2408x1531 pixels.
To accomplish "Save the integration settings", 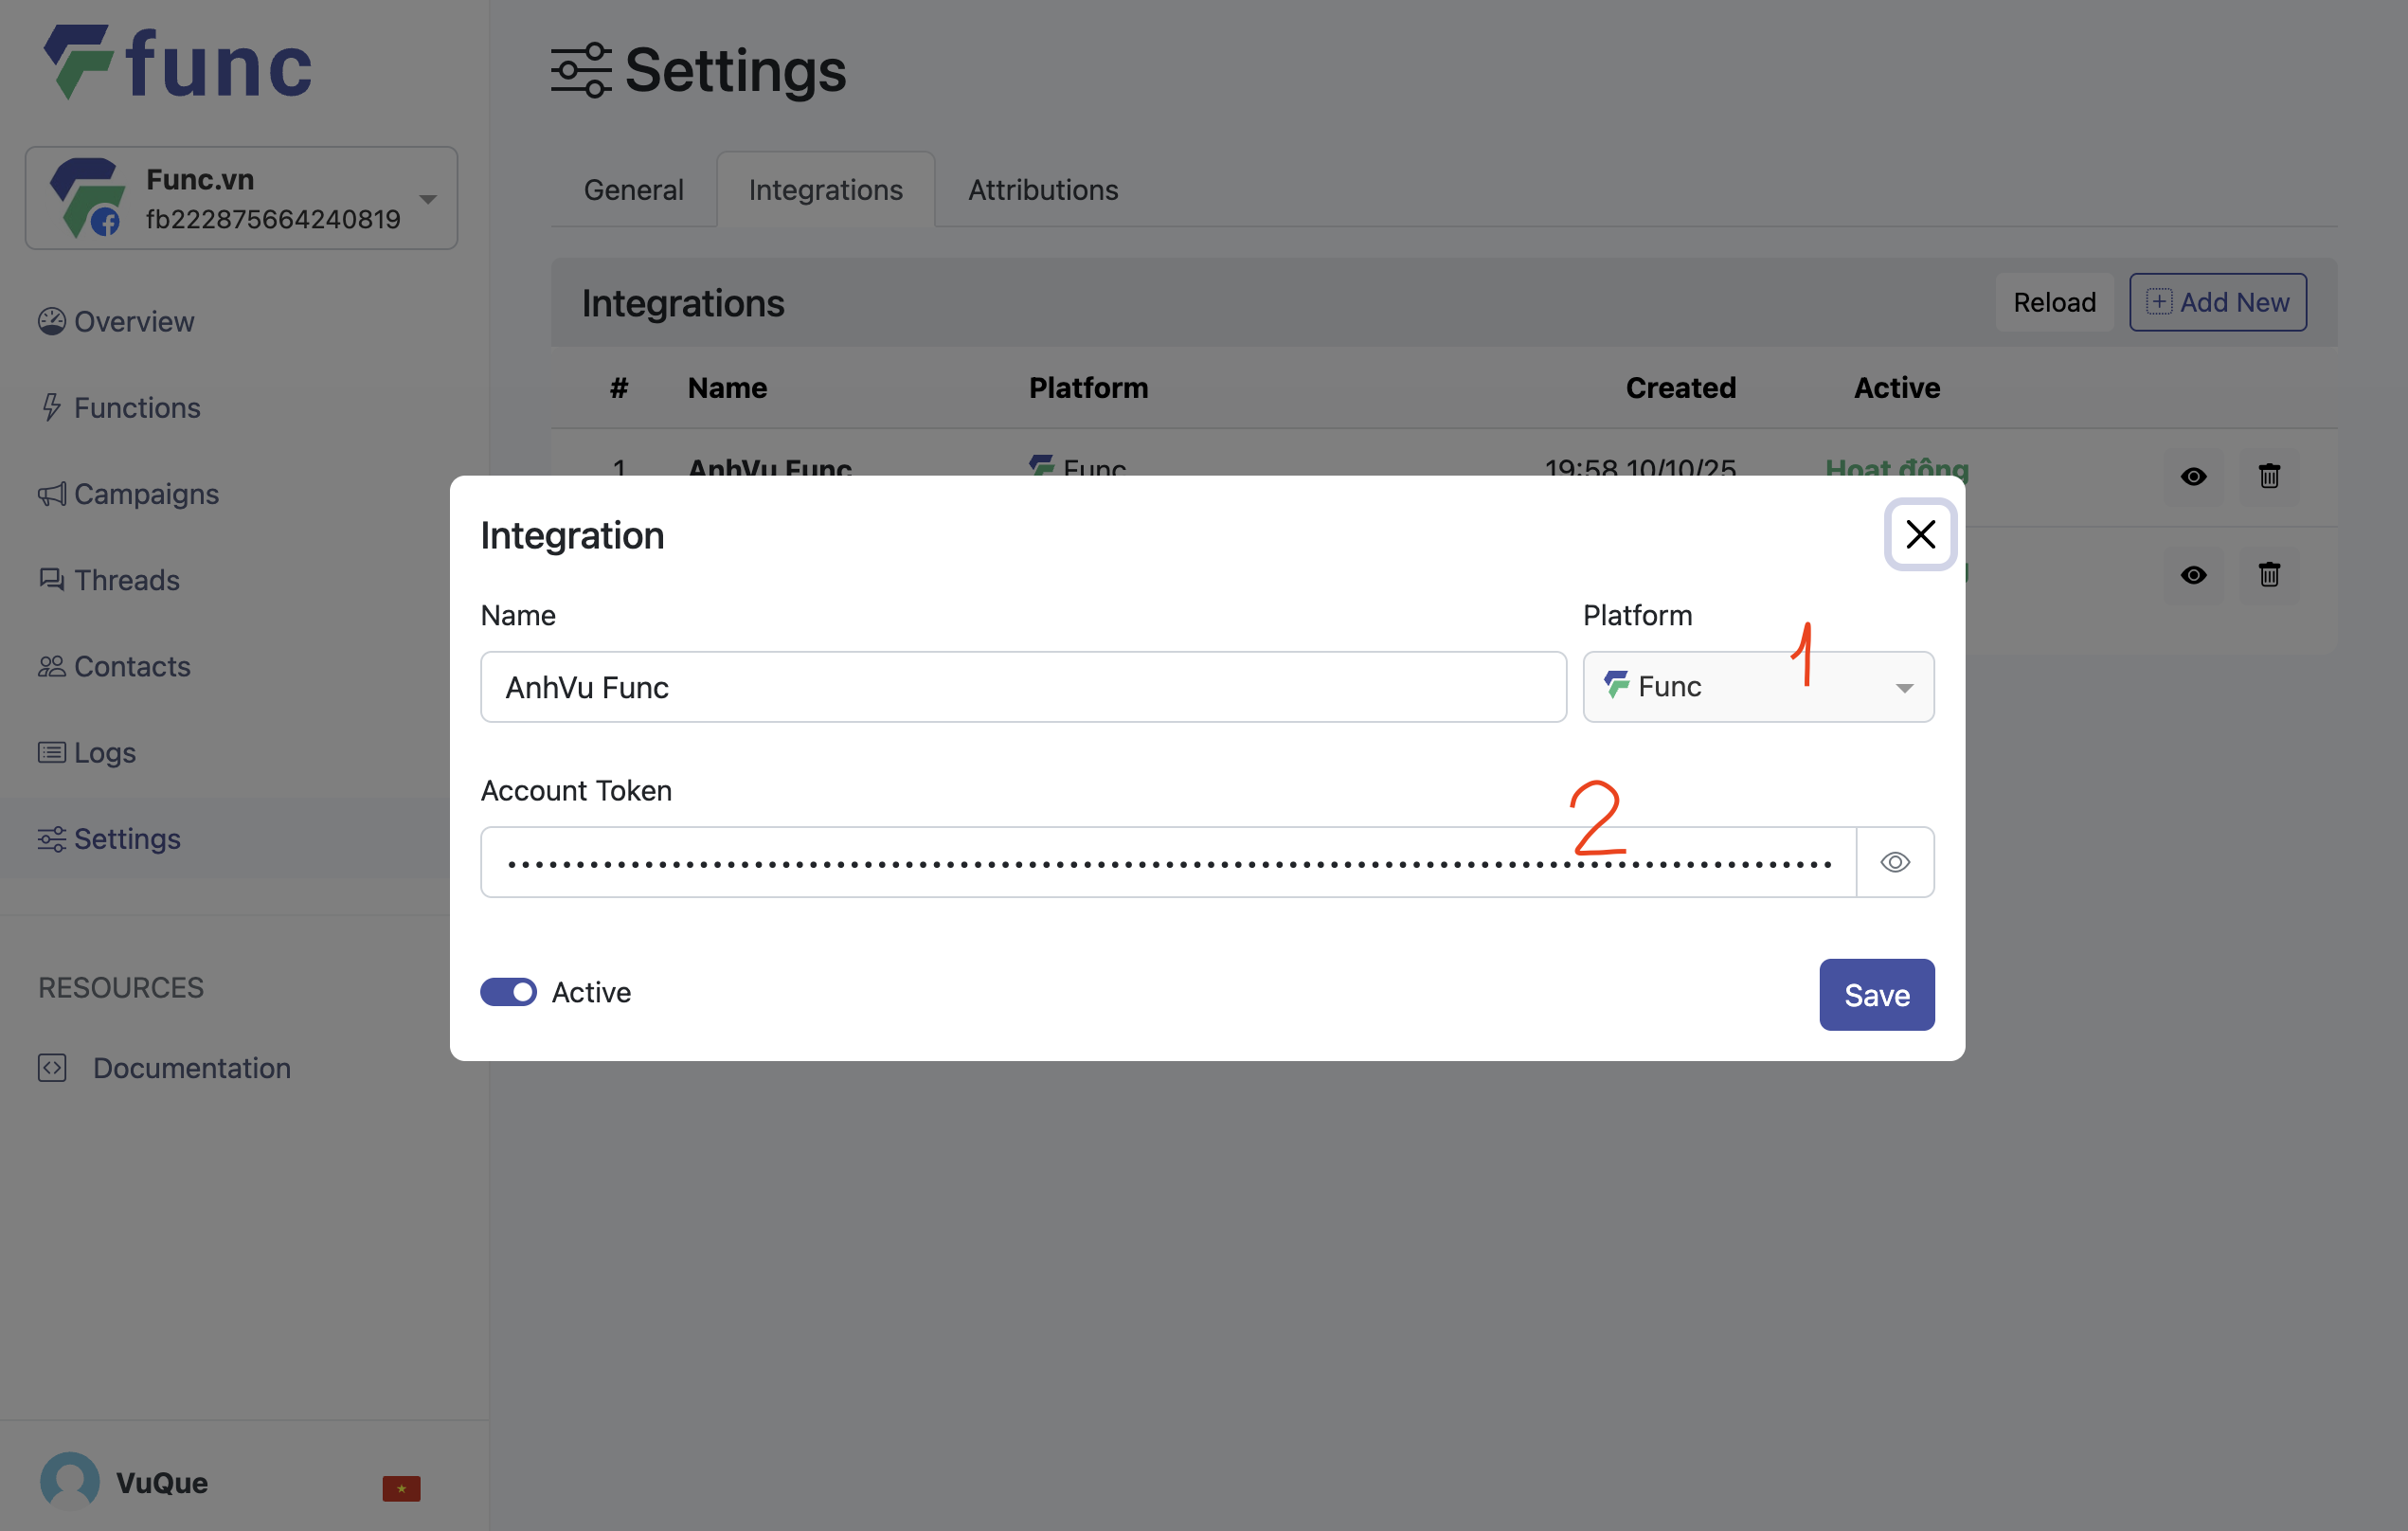I will pyautogui.click(x=1876, y=995).
